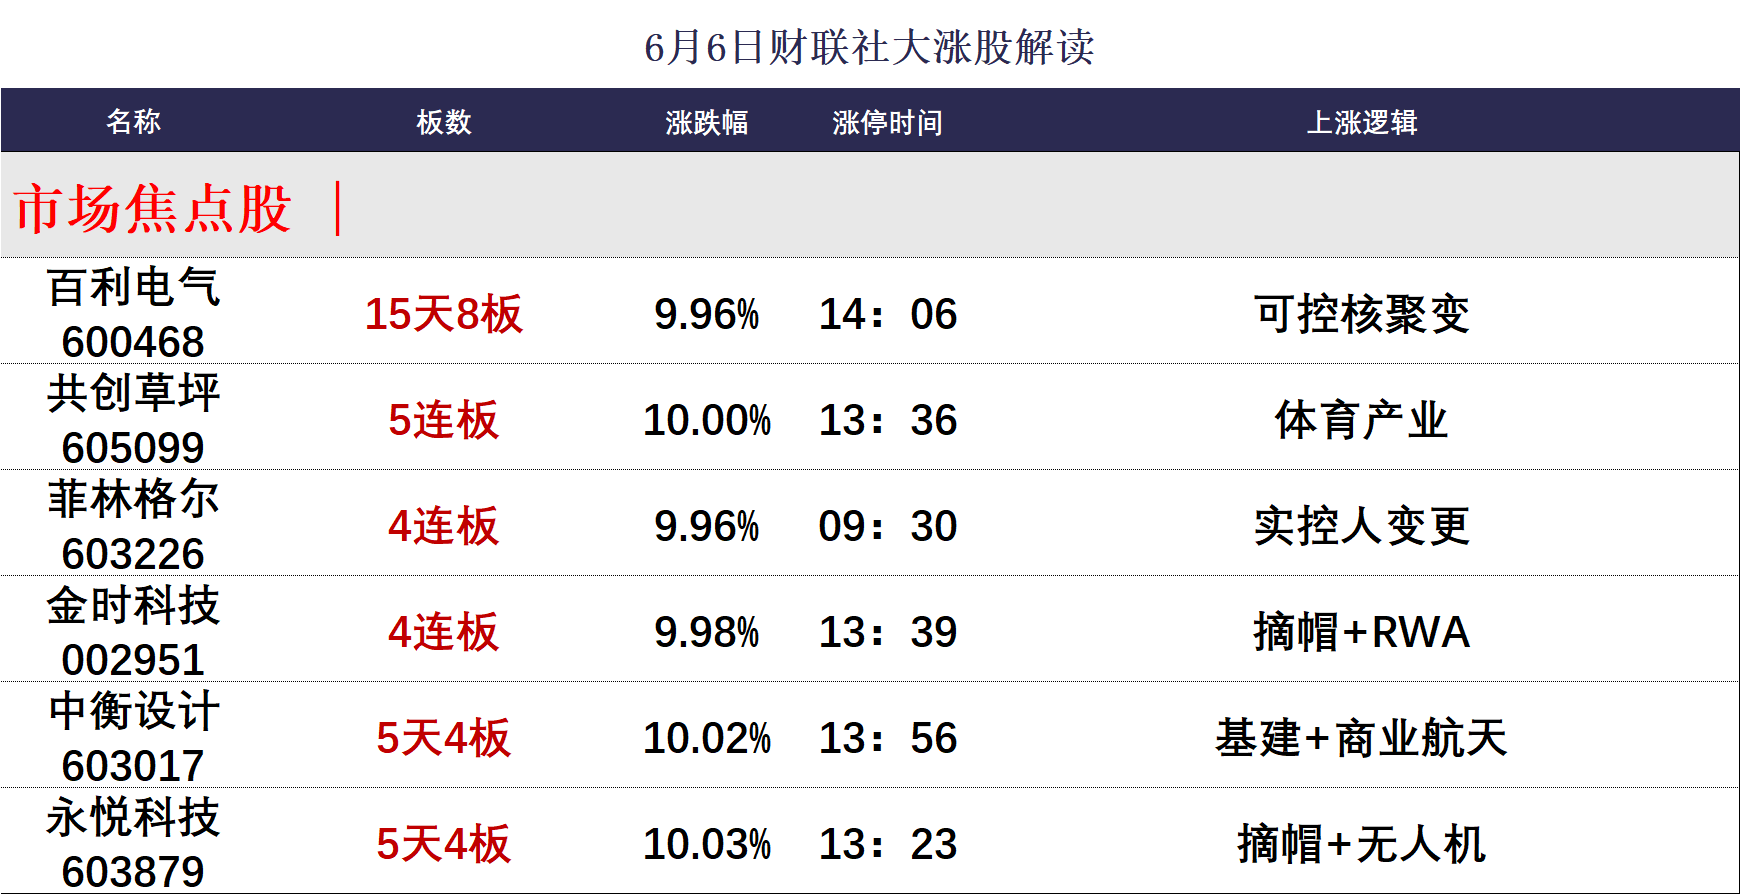The width and height of the screenshot is (1740, 894).
Task: Click the 5连板 cell
Action: coord(443,420)
